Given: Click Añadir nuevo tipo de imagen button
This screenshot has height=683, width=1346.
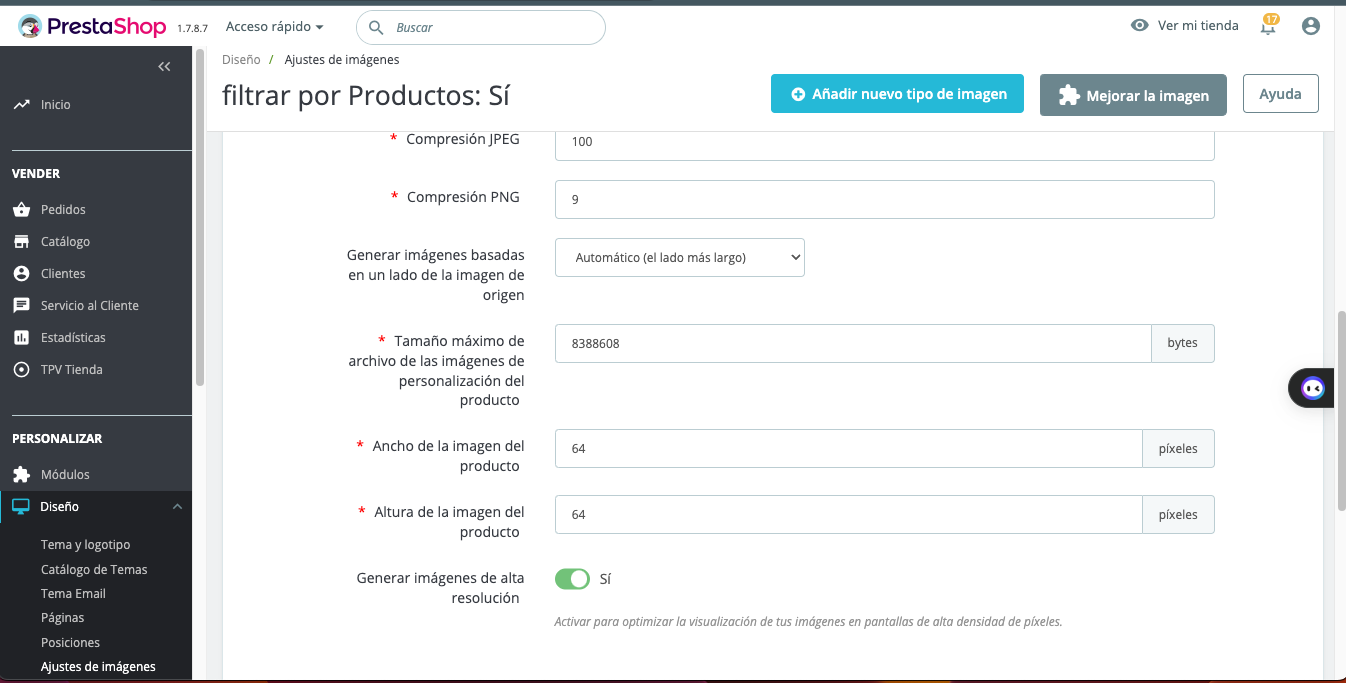Looking at the screenshot, I should [x=897, y=94].
